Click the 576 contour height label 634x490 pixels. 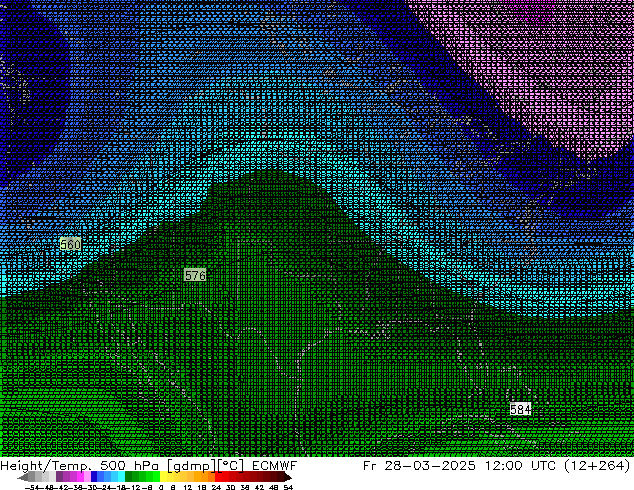coord(195,275)
